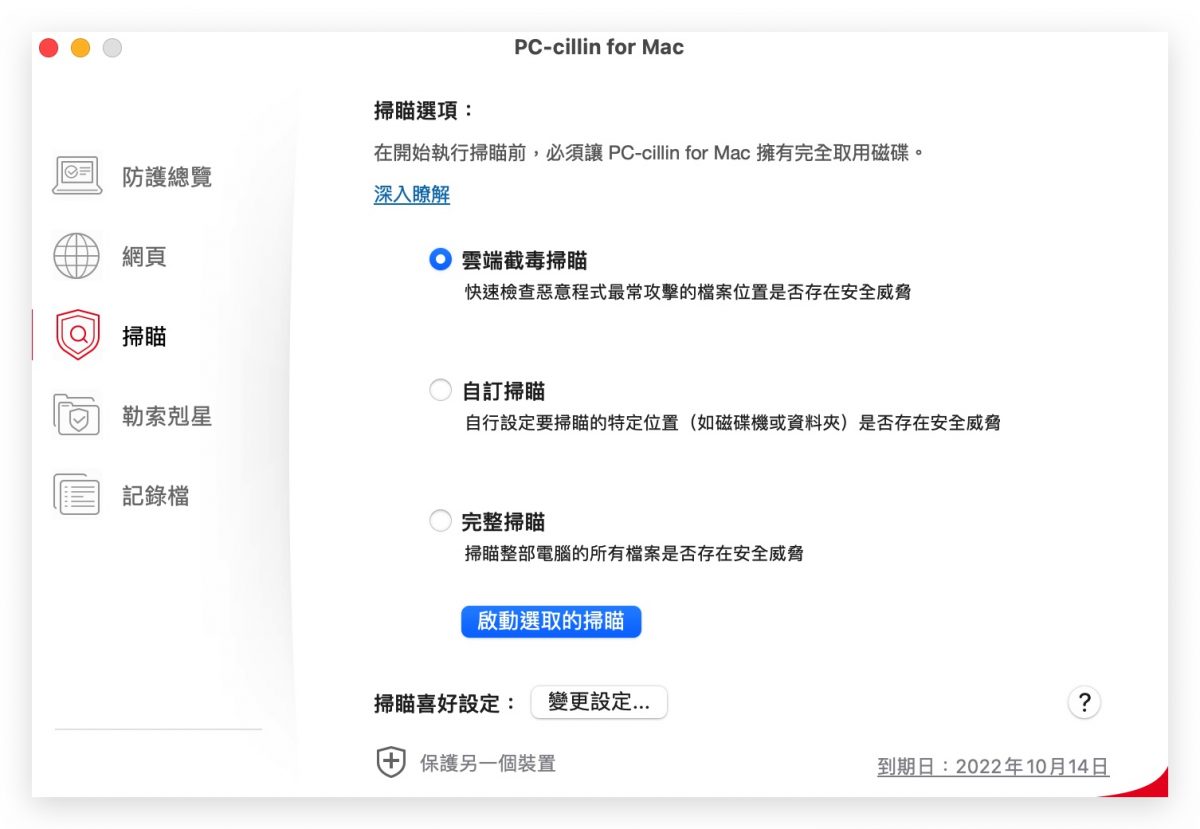Click the PC-cillin for Mac window title
Viewport: 1200px width, 829px height.
[599, 47]
